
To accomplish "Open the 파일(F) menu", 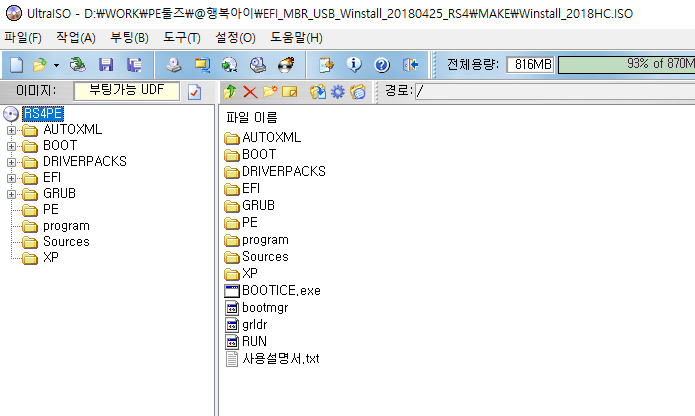I will [x=23, y=38].
